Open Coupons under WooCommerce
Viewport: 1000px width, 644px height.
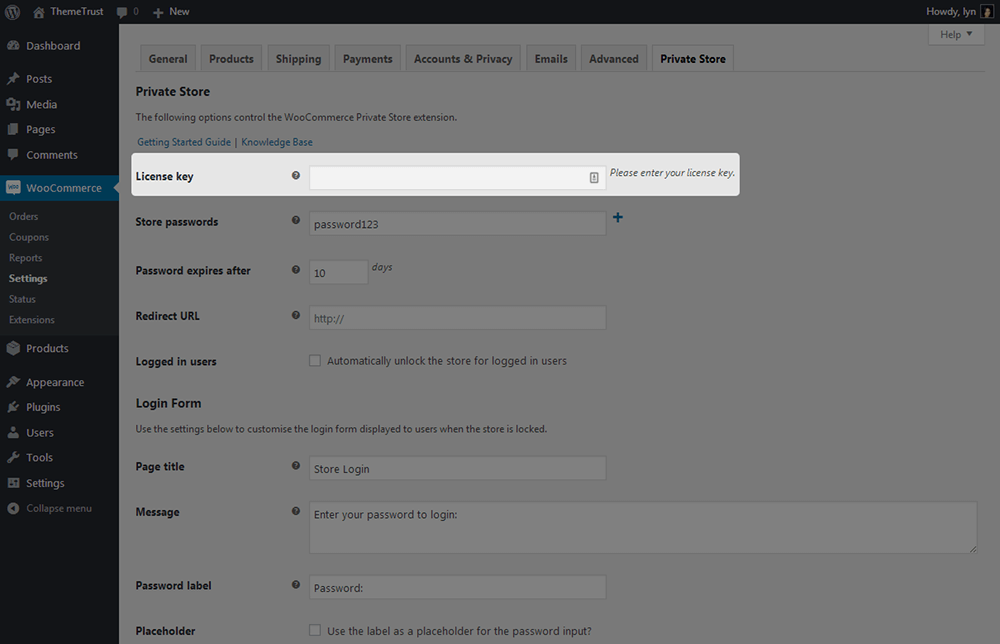29,237
